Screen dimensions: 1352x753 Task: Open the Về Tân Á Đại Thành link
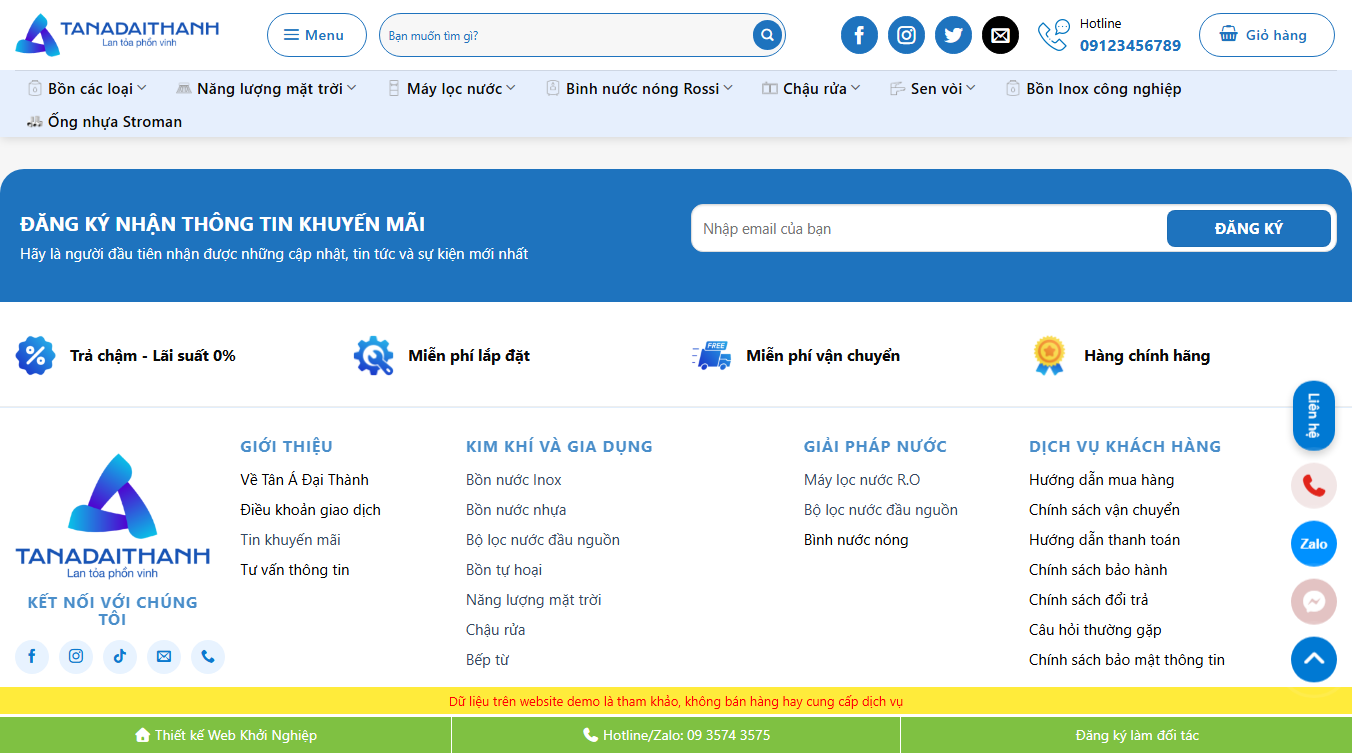coord(305,480)
